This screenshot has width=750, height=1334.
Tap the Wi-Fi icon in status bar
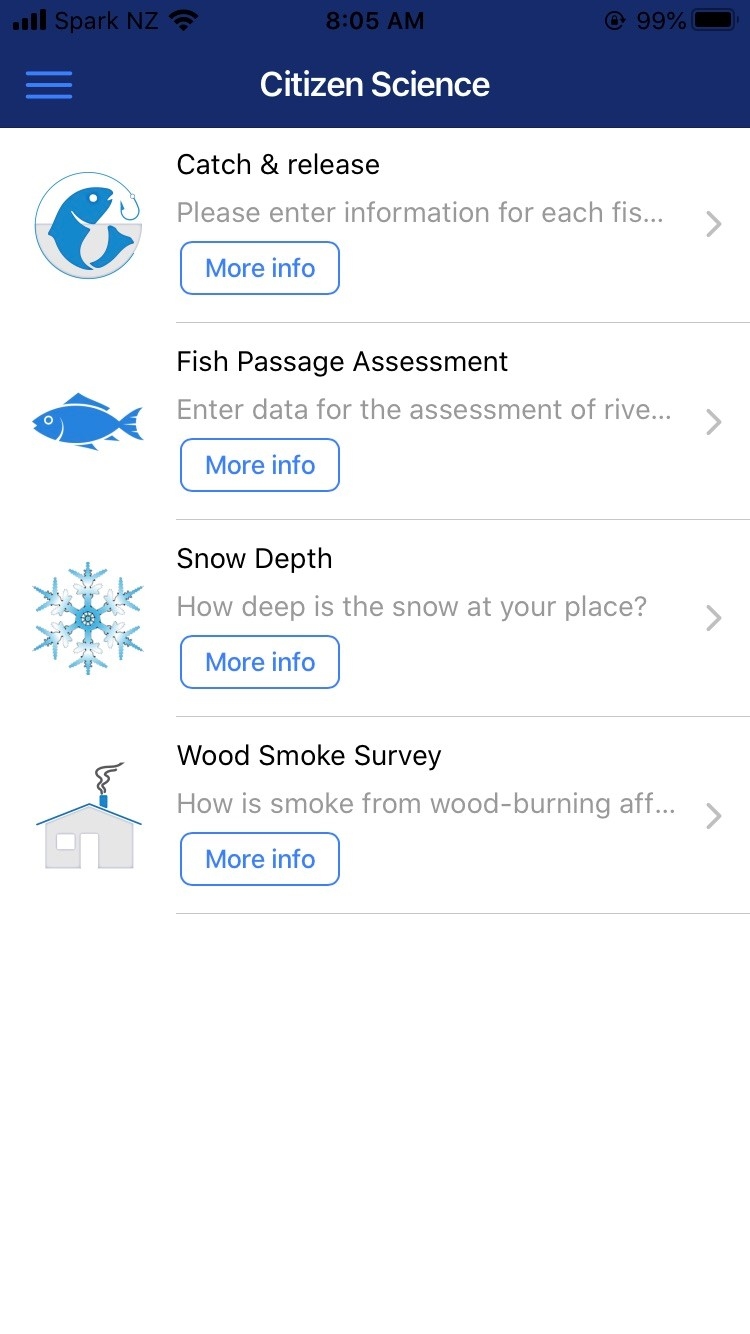[x=184, y=20]
